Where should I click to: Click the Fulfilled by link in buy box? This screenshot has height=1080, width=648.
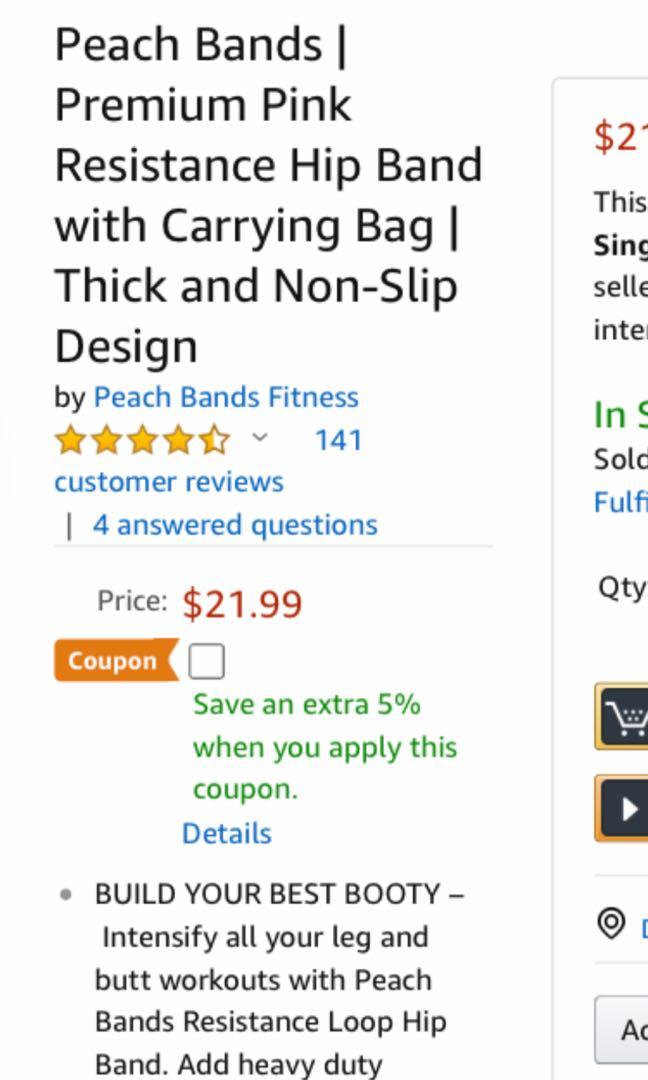pyautogui.click(x=620, y=501)
